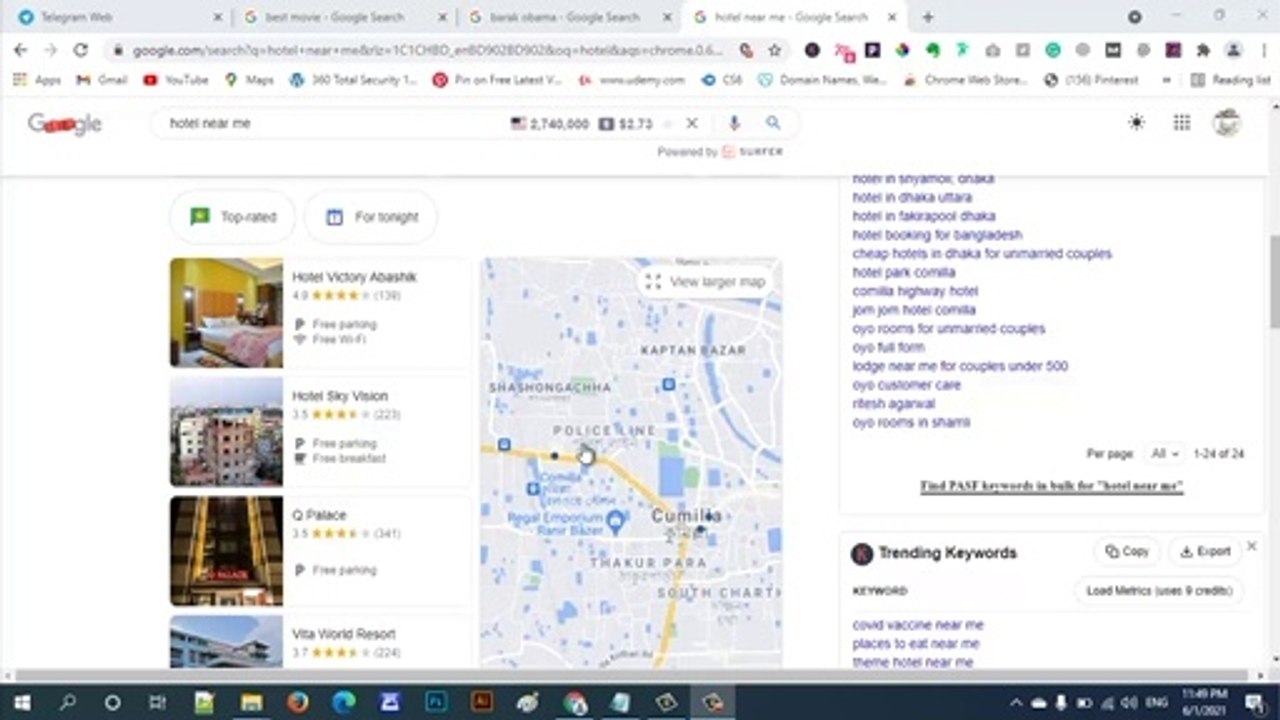1280x720 pixels.
Task: Open the Per page All dropdown
Action: point(1164,454)
